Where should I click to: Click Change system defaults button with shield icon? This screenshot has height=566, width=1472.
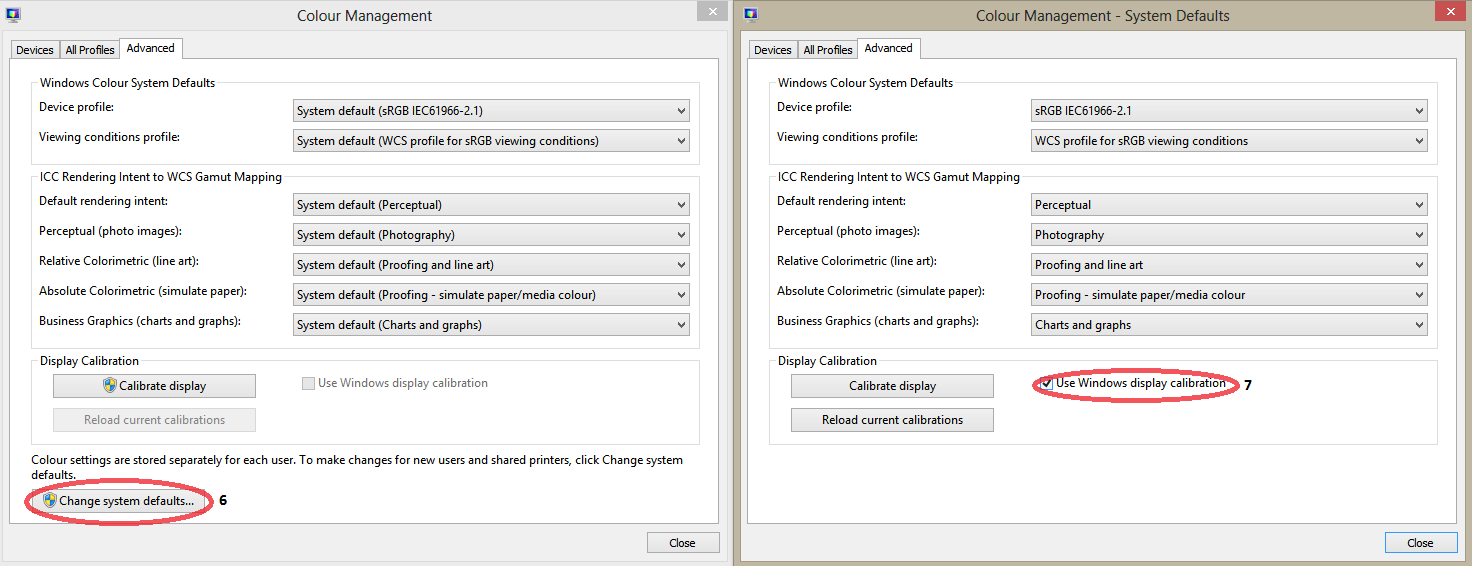pos(118,501)
